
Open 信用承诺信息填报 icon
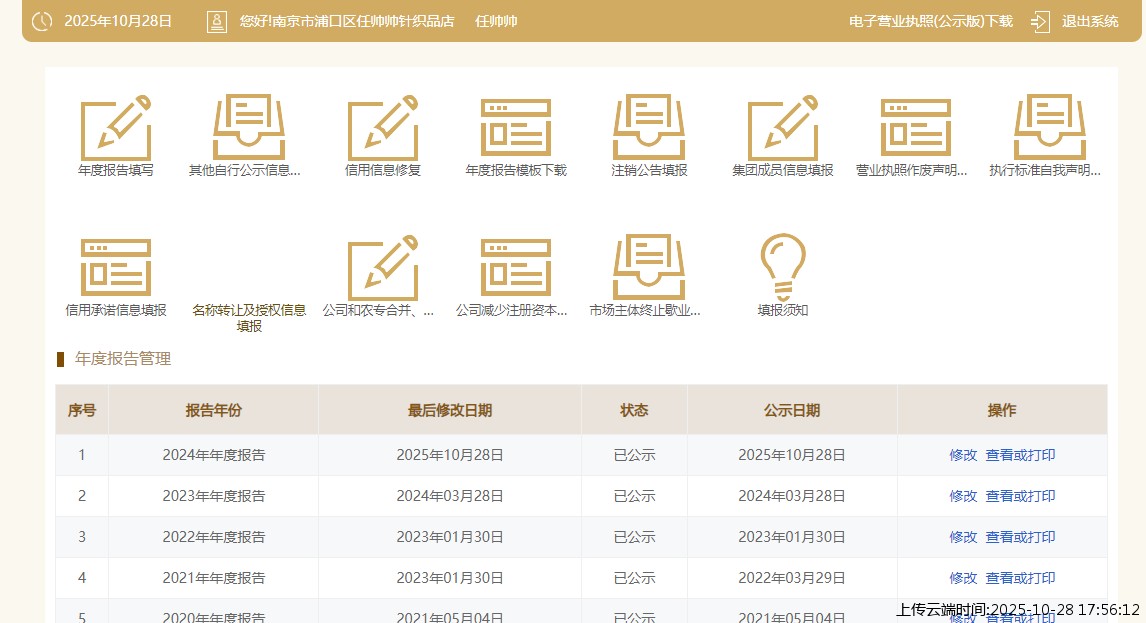(116, 268)
